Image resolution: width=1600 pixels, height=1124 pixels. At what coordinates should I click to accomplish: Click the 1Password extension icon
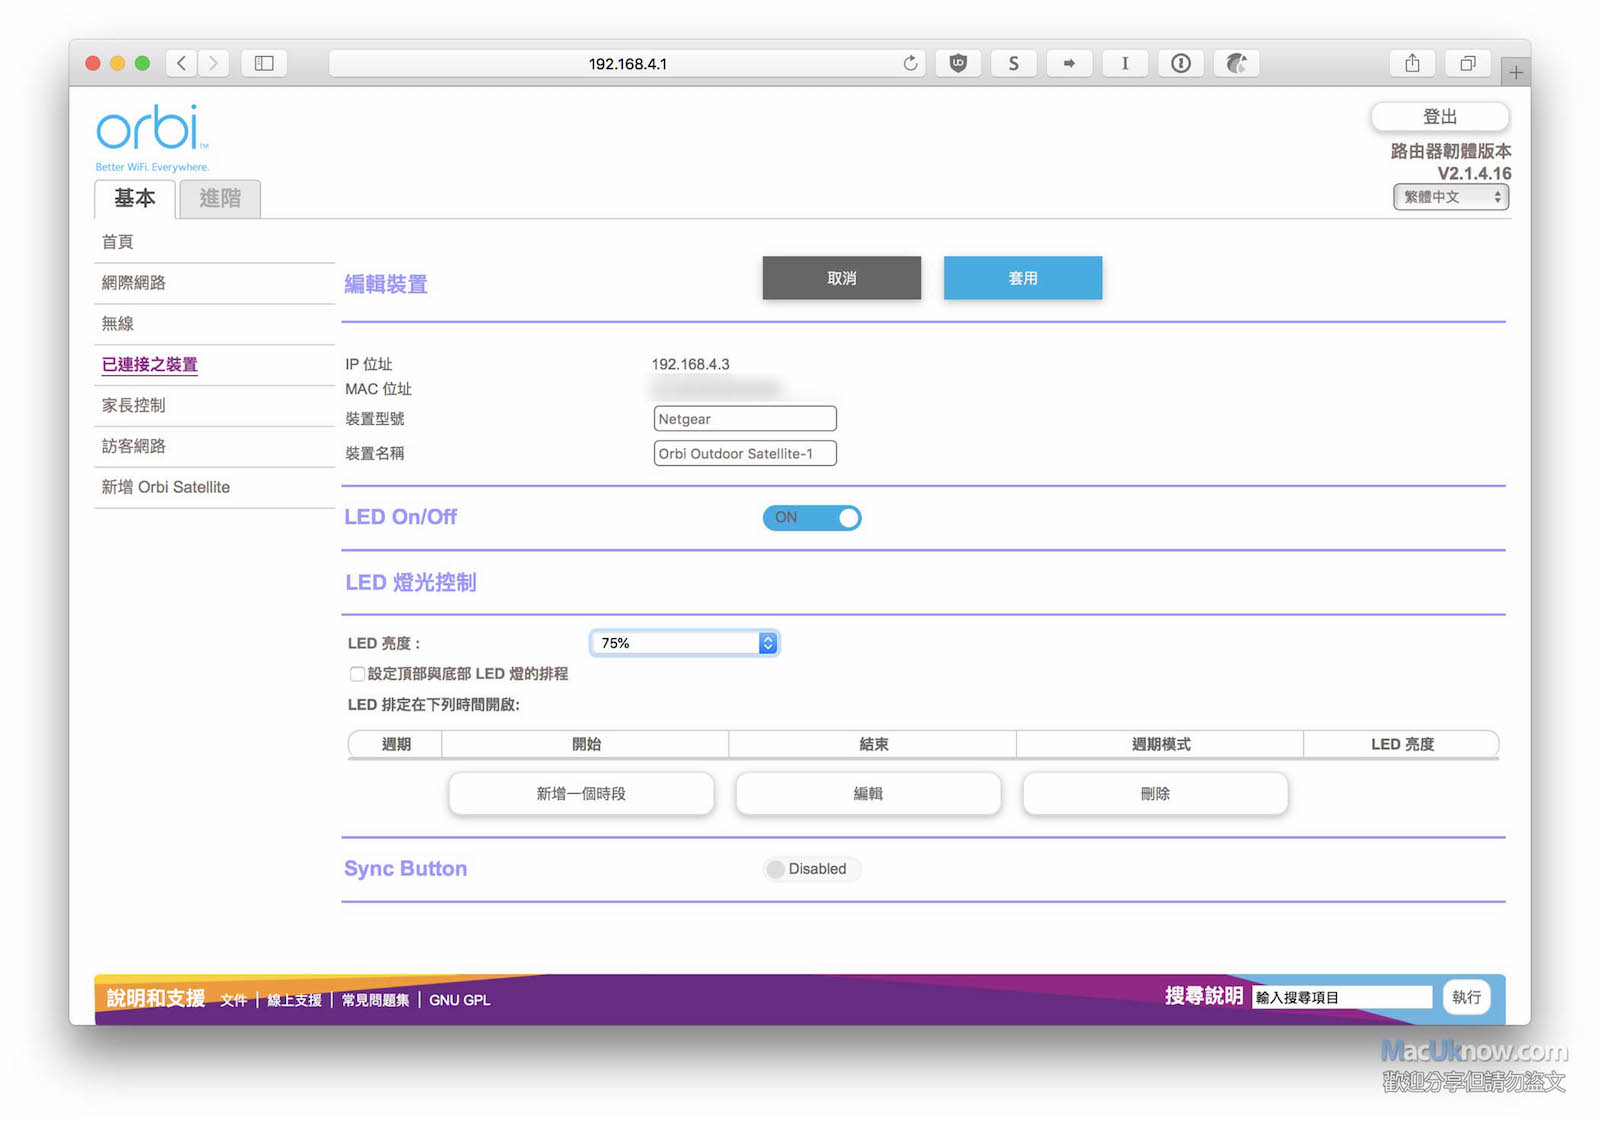coord(1181,63)
